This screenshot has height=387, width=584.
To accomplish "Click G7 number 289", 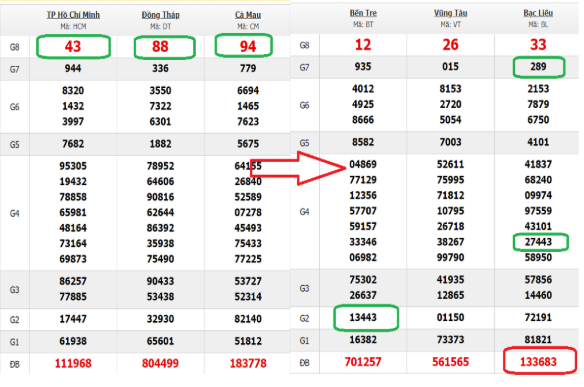I will (538, 67).
